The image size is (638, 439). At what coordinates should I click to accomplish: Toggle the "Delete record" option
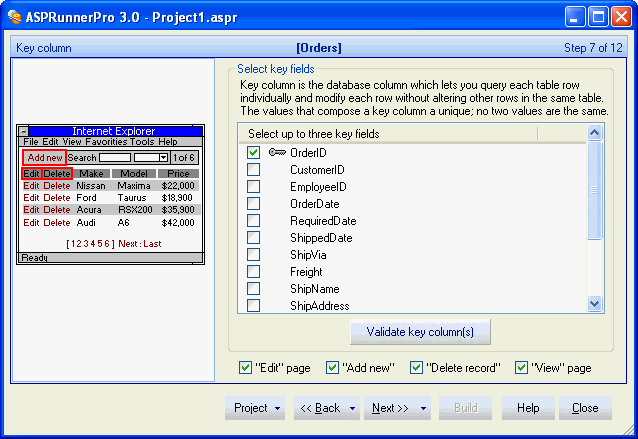coord(416,367)
